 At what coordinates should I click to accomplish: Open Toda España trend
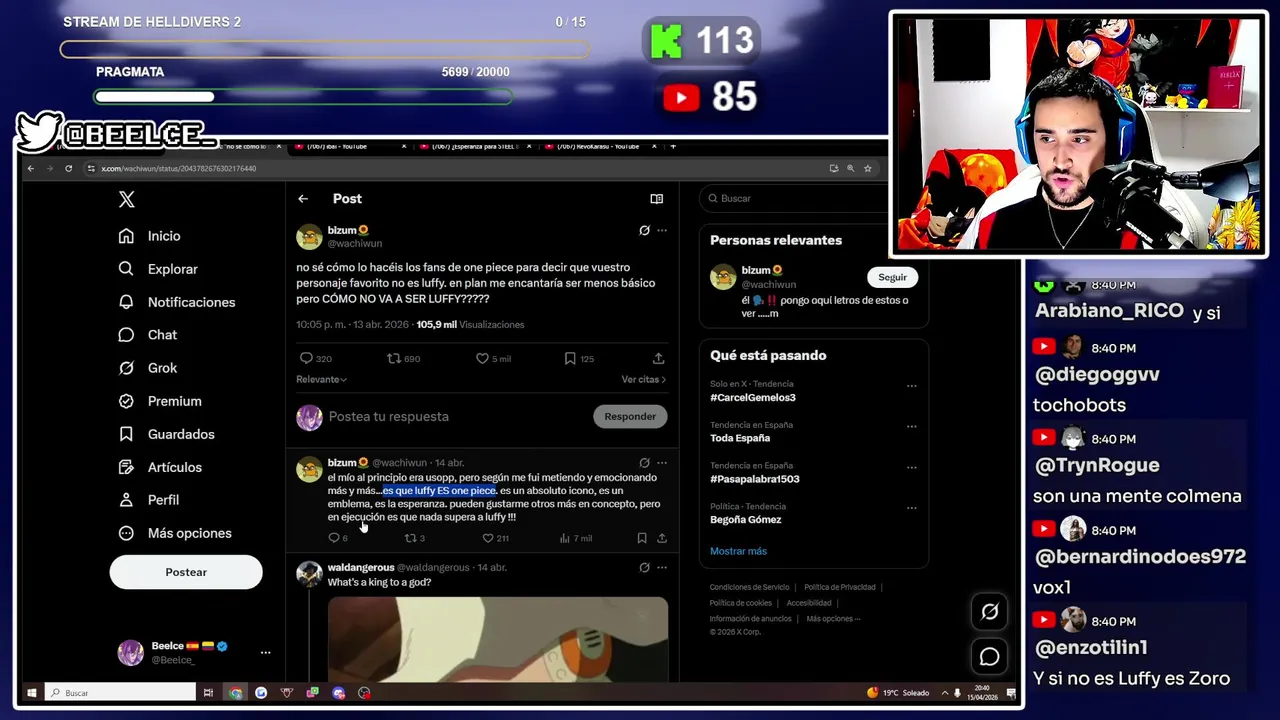740,438
